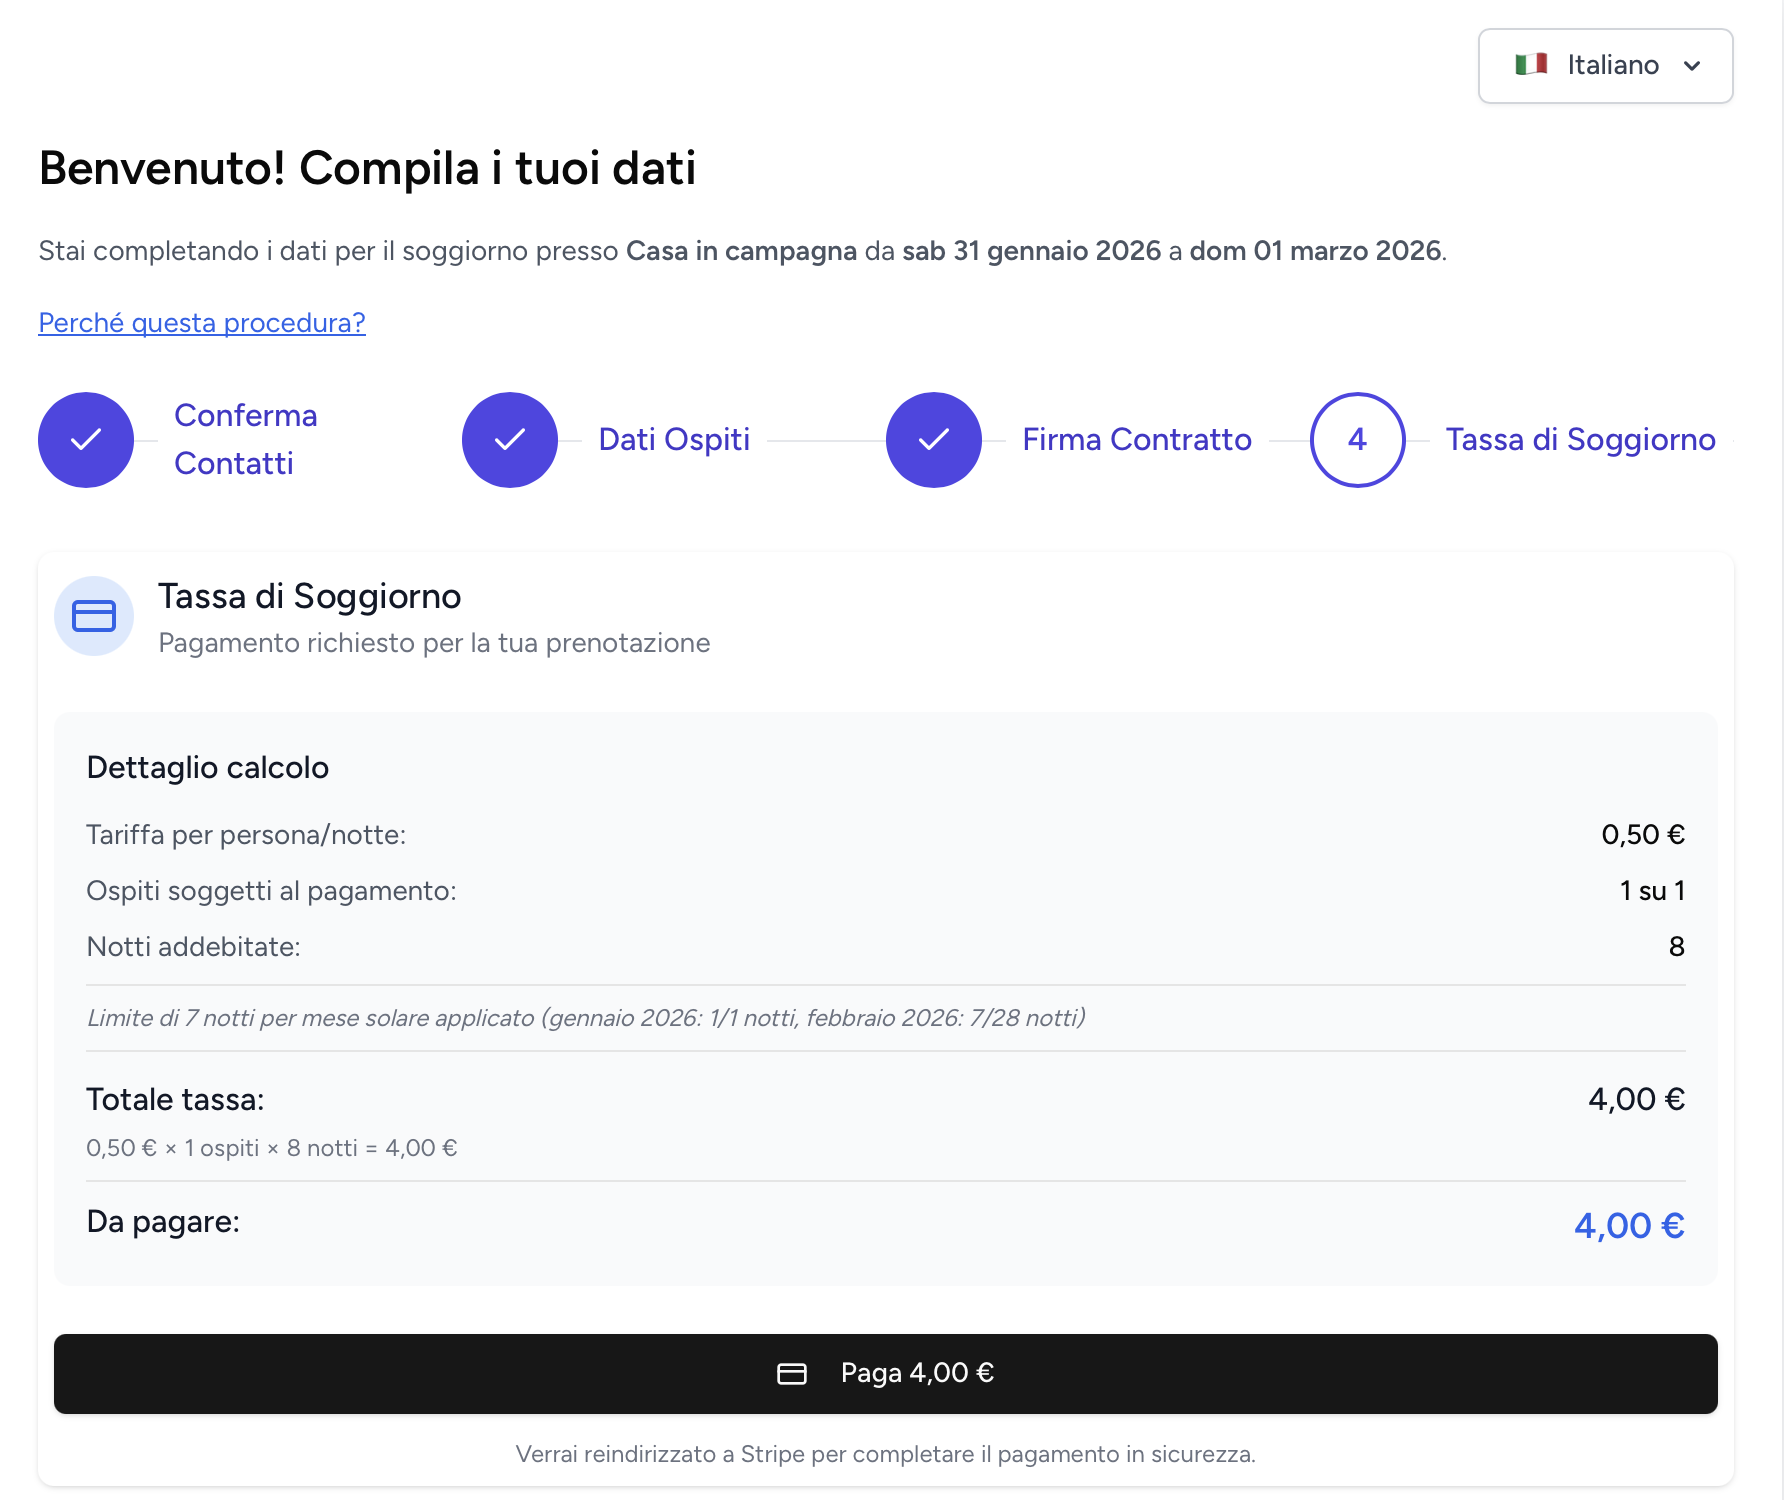
Task: Select the step 4 numbered circle
Action: (1357, 440)
